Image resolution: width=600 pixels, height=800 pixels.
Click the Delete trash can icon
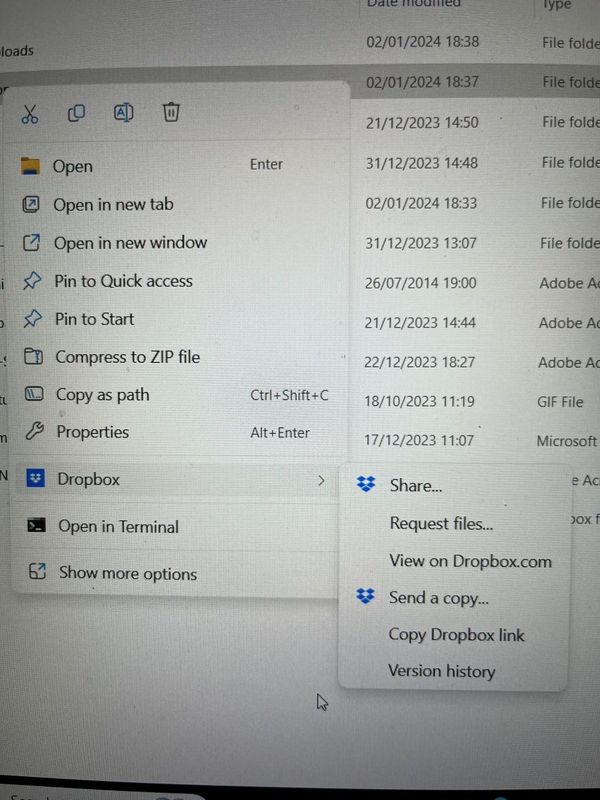[171, 112]
